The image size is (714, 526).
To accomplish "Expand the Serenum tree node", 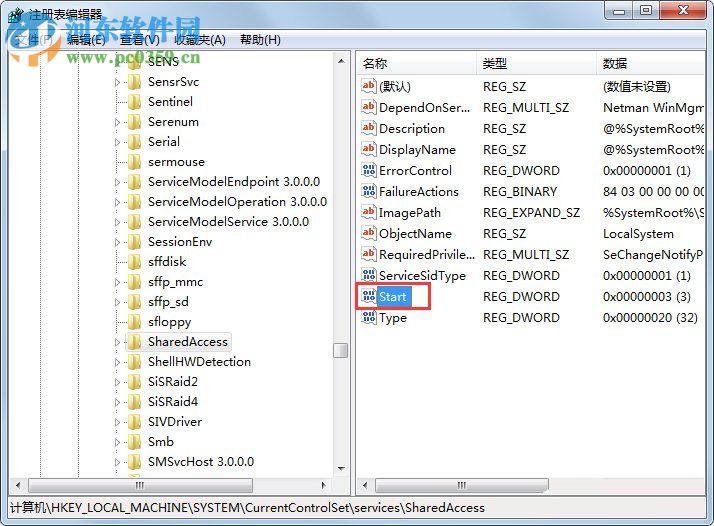I will pos(117,123).
